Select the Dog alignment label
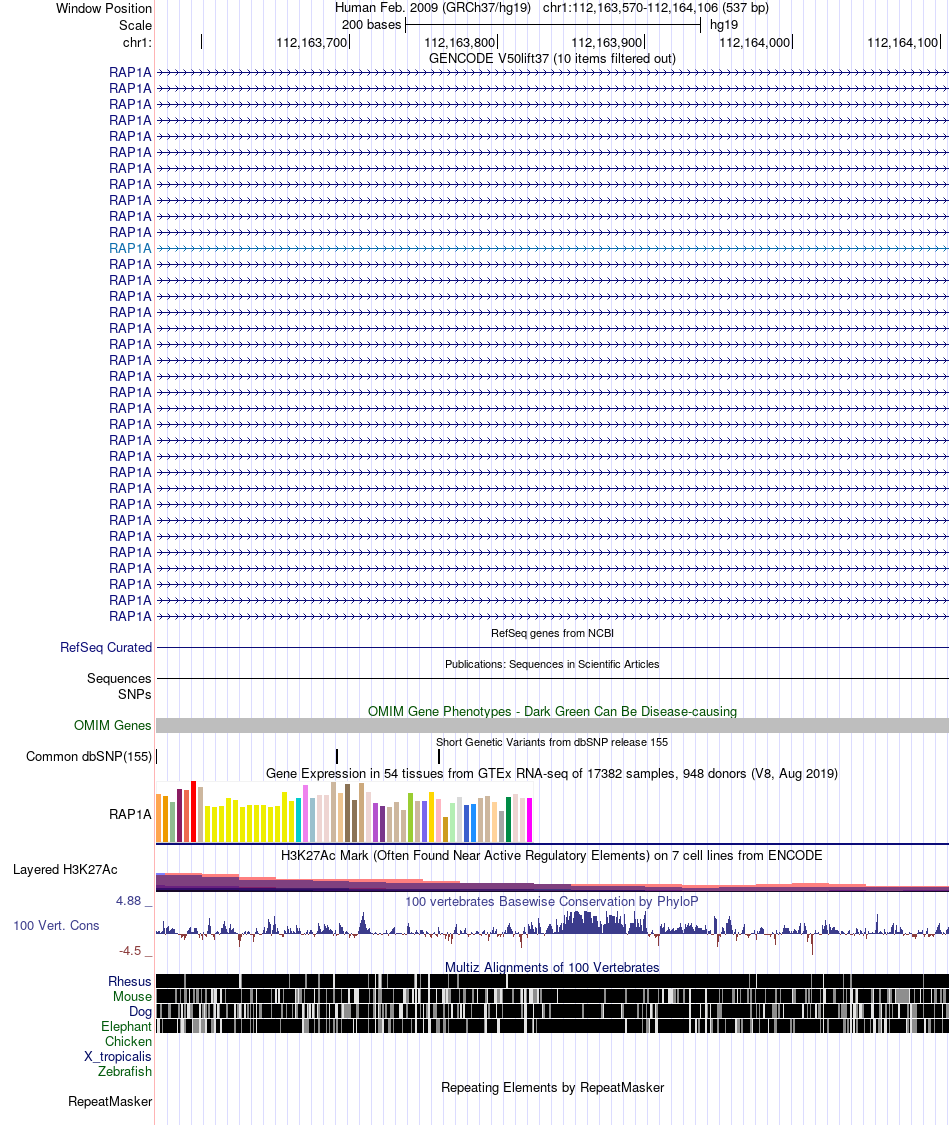This screenshot has height=1125, width=950. (x=141, y=1012)
